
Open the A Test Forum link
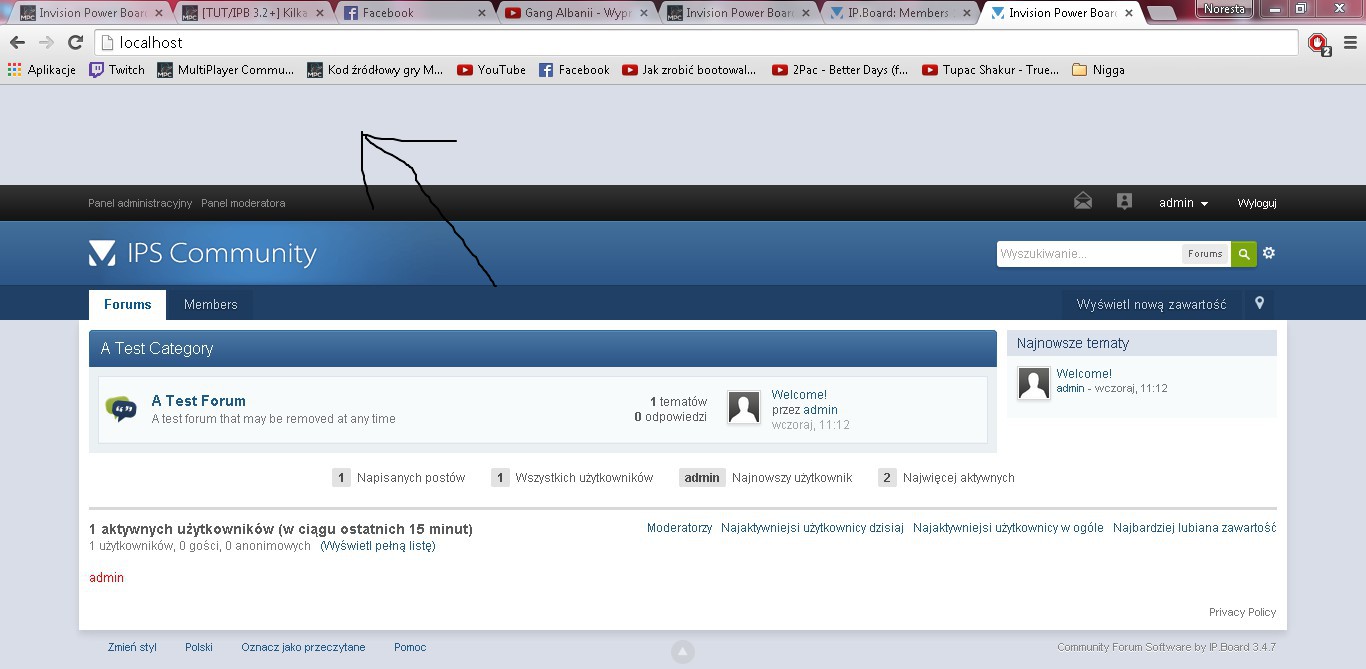(198, 401)
